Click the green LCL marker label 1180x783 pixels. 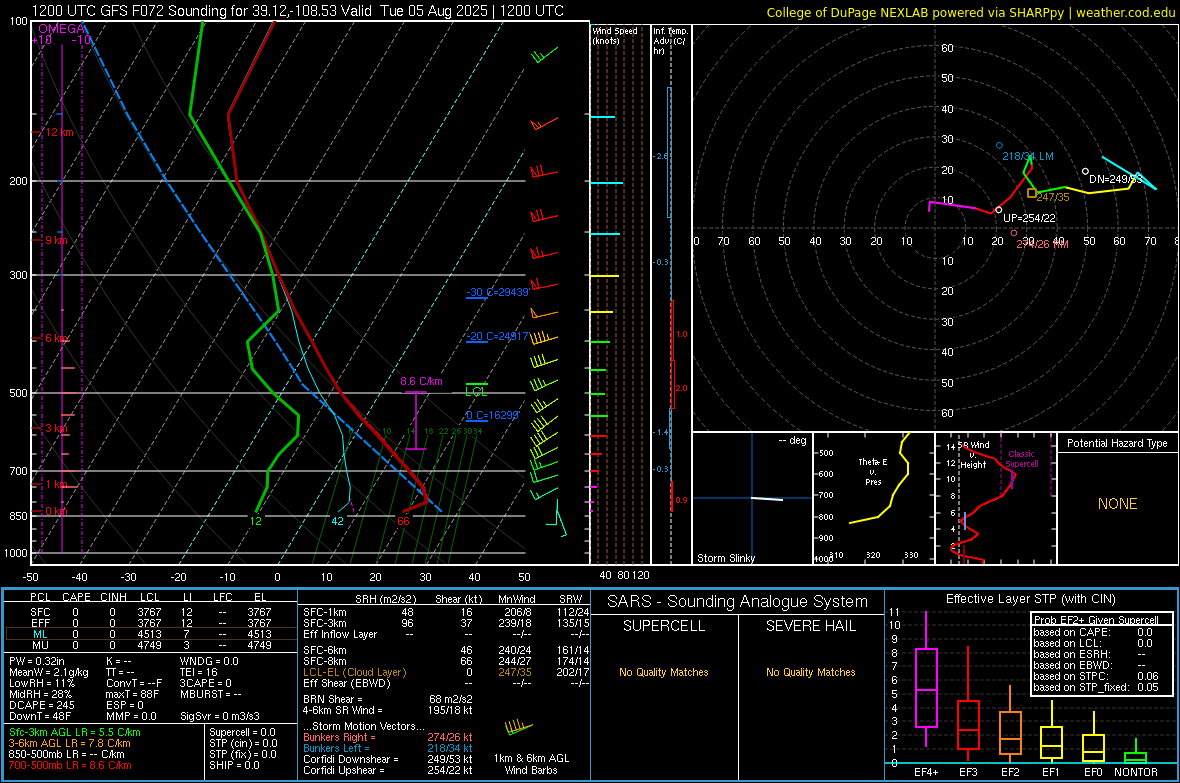pos(476,392)
